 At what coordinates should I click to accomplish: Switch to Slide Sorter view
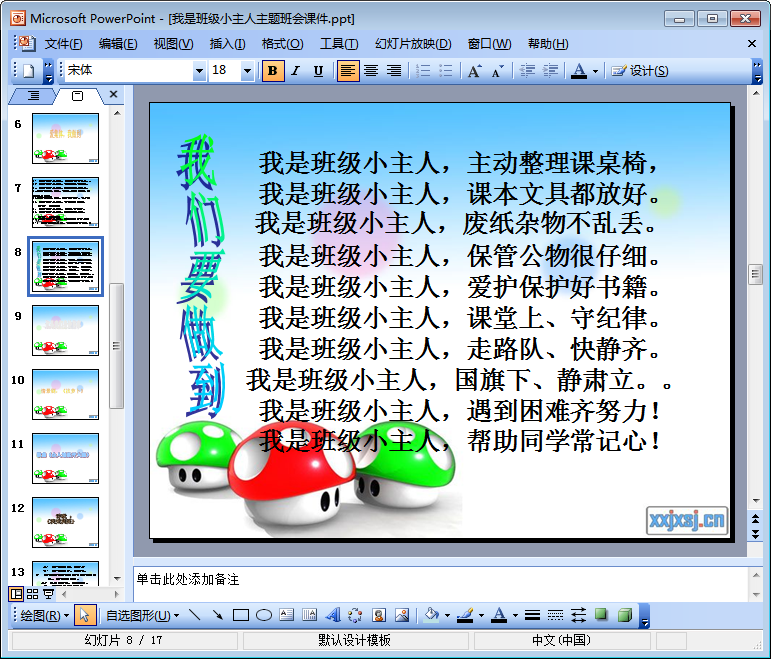pos(32,594)
